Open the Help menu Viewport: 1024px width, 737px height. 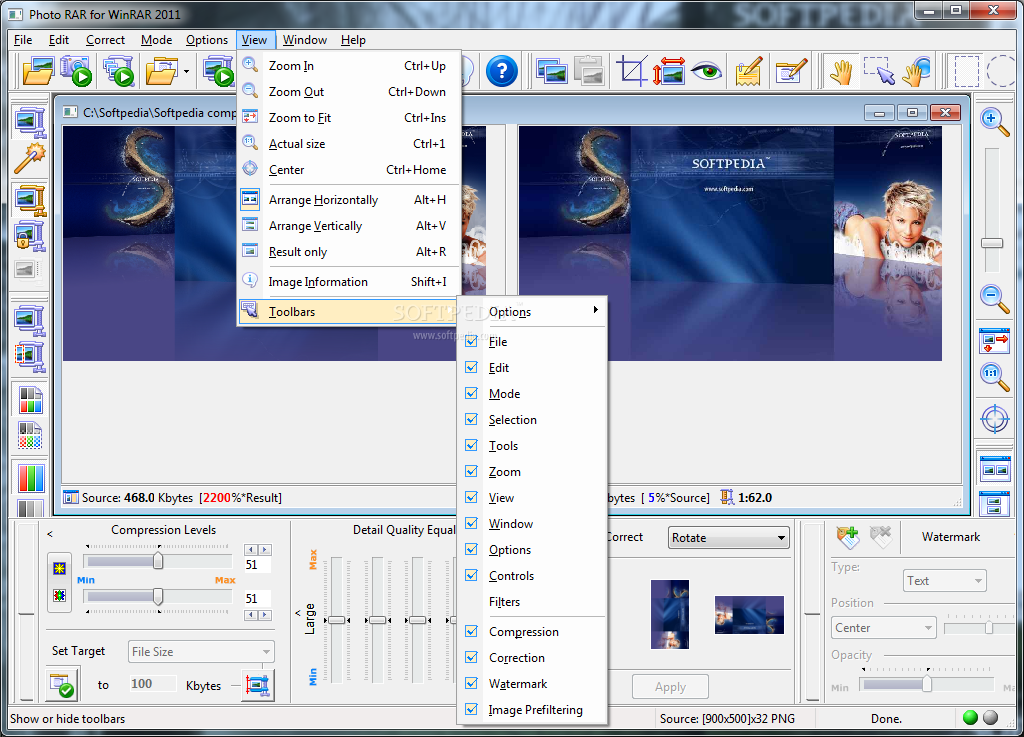tap(353, 40)
